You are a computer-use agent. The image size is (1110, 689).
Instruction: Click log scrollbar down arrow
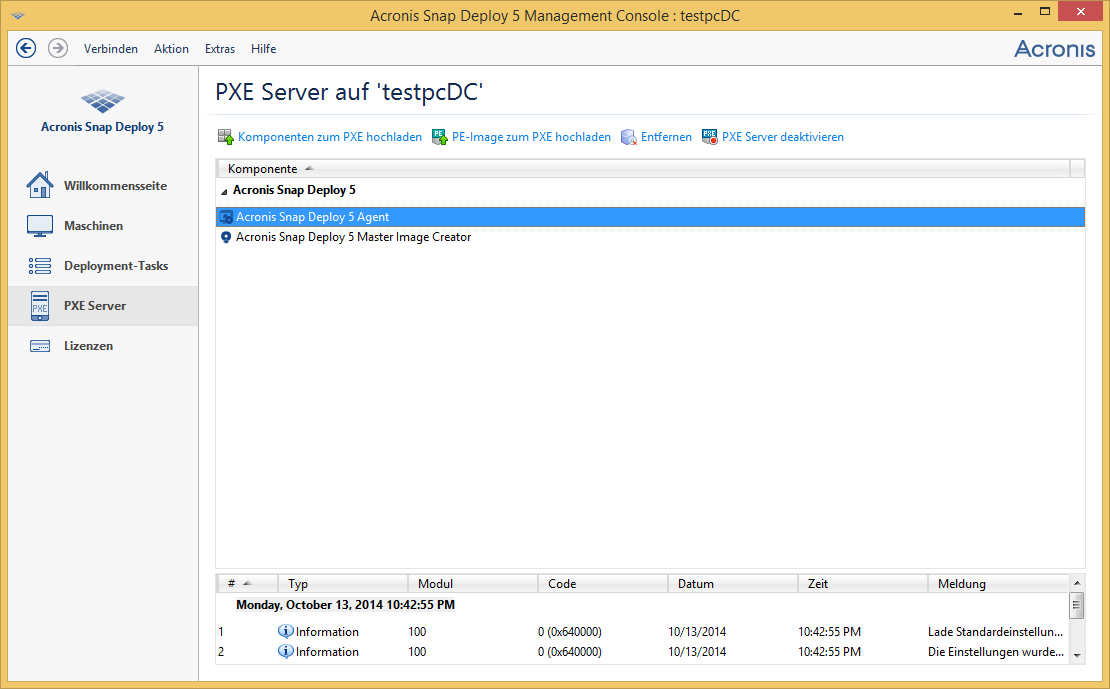tap(1077, 656)
